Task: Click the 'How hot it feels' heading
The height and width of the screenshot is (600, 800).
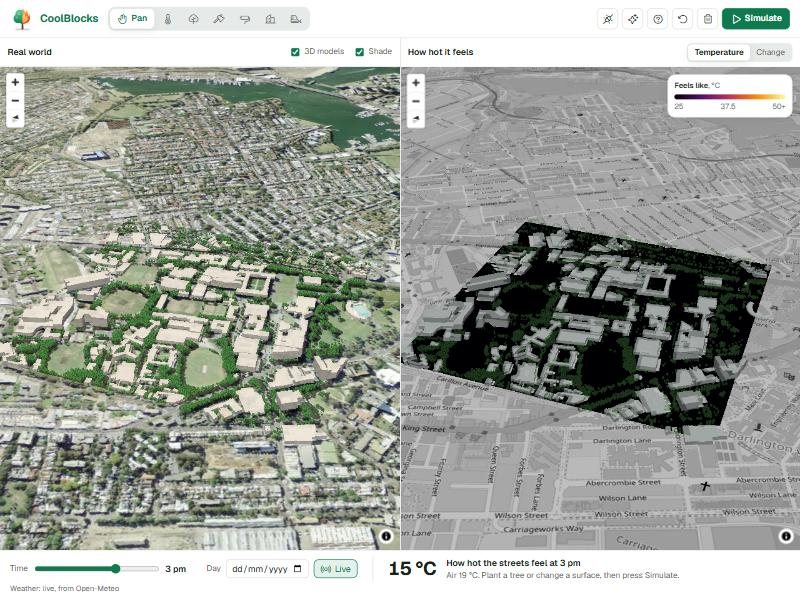Action: click(x=440, y=52)
